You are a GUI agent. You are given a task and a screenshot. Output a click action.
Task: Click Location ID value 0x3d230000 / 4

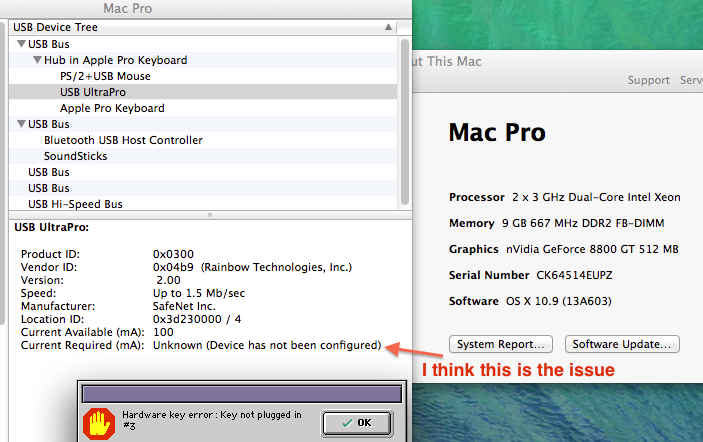click(x=197, y=319)
